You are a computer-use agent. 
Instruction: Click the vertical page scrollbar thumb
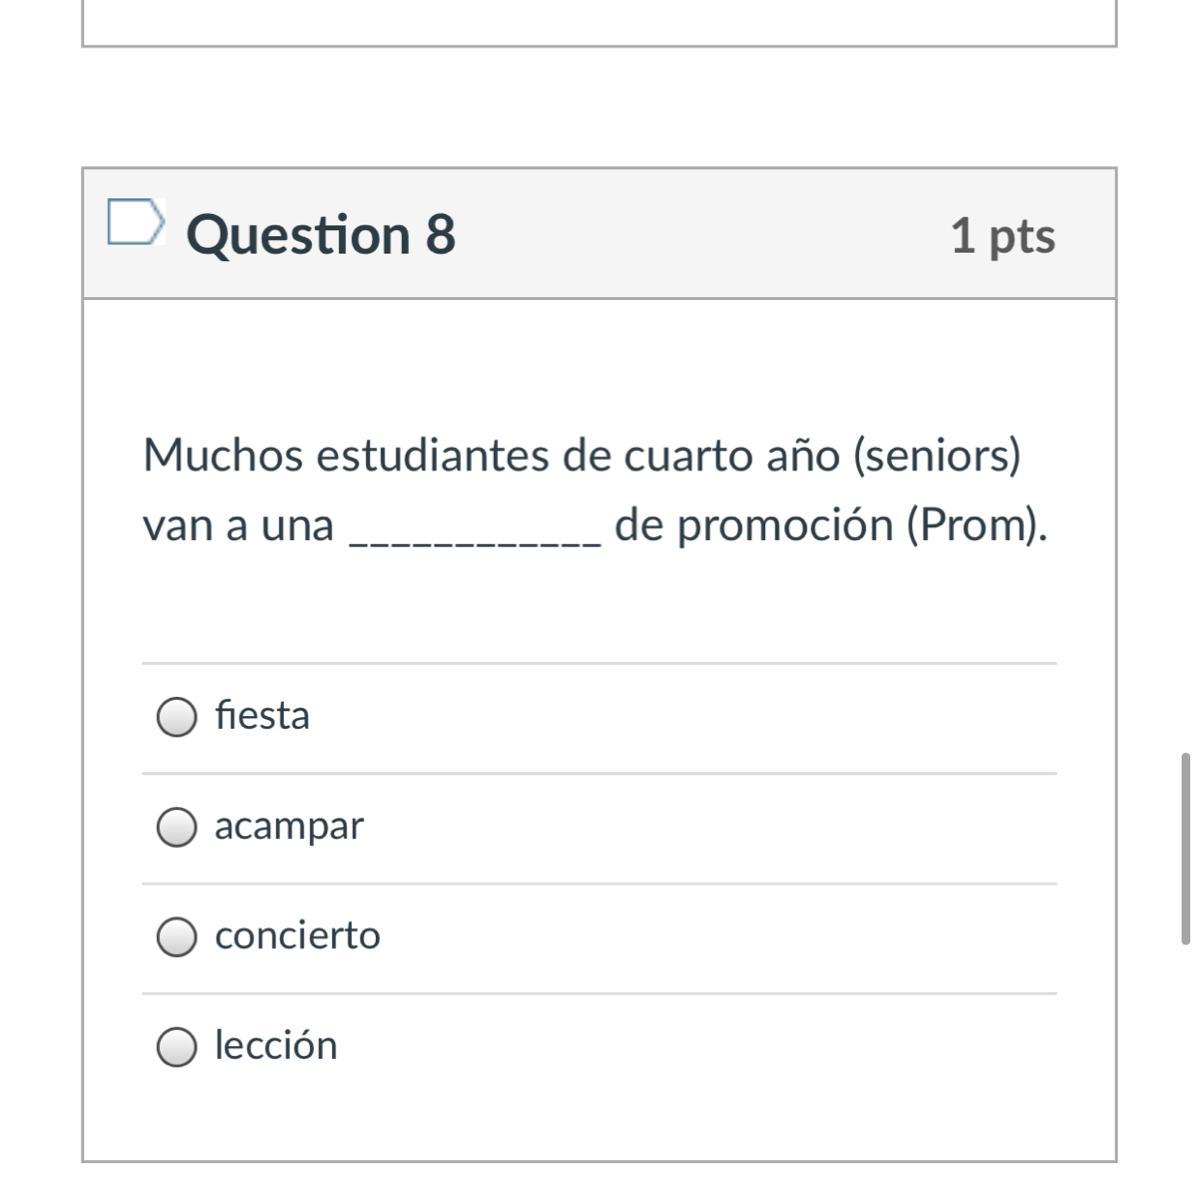(x=1186, y=848)
